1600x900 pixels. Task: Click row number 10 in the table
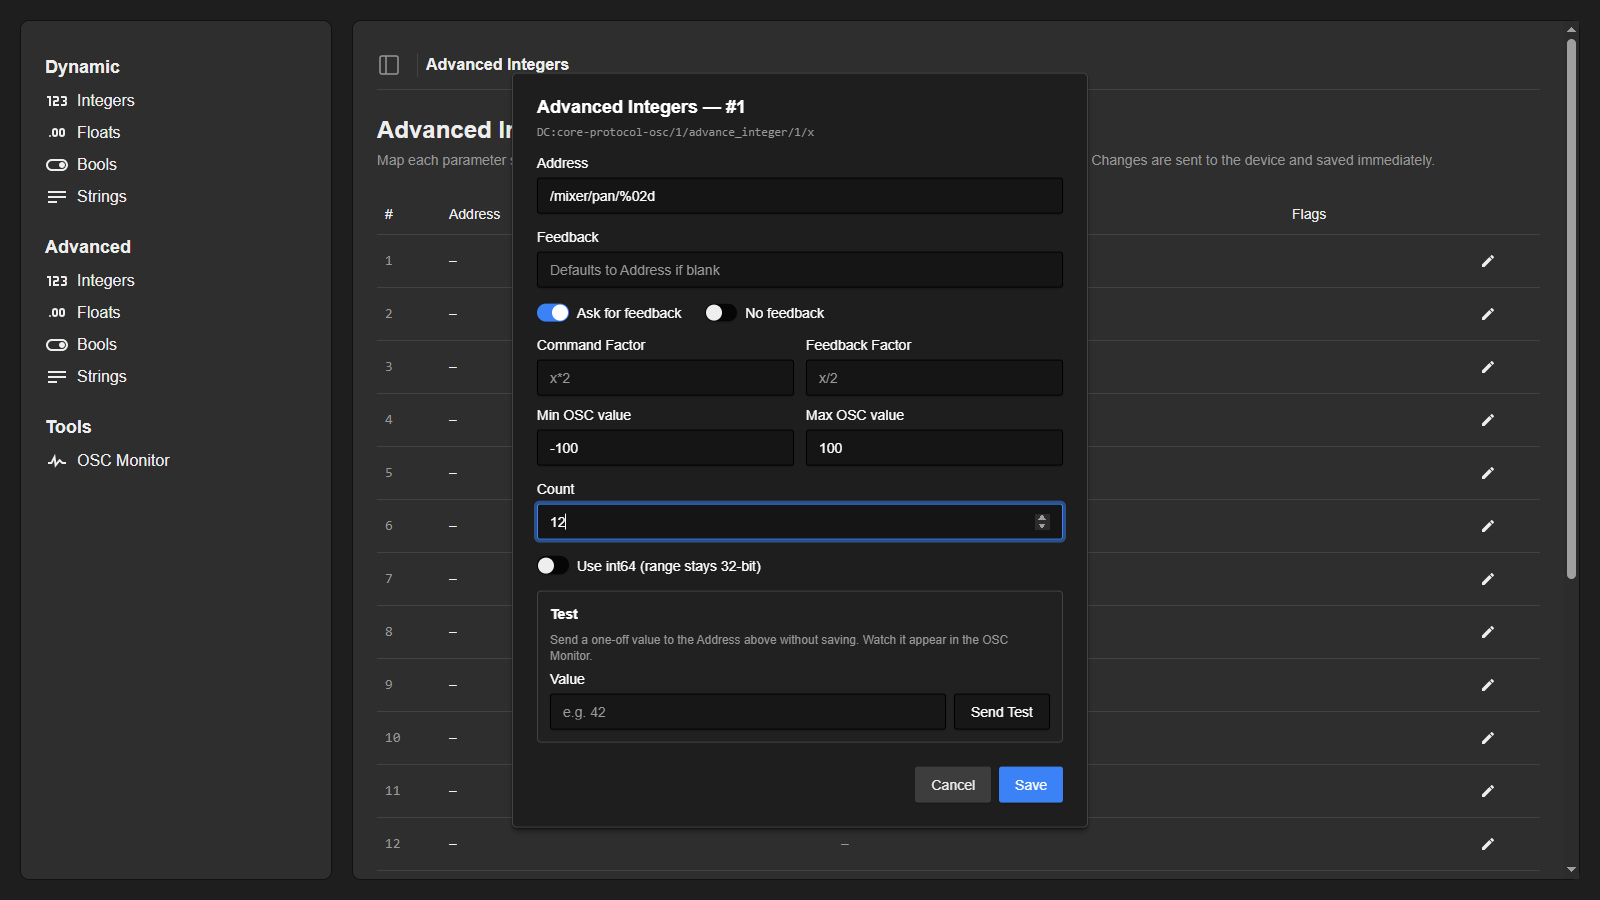tap(393, 738)
